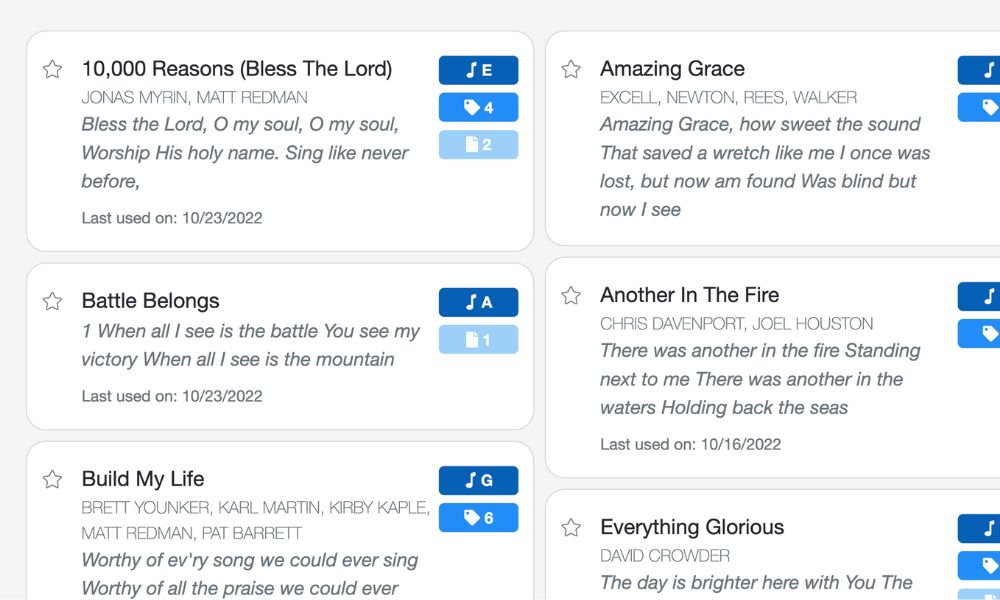Viewport: 1000px width, 600px height.
Task: Star the Another In The Fire song
Action: (x=571, y=295)
